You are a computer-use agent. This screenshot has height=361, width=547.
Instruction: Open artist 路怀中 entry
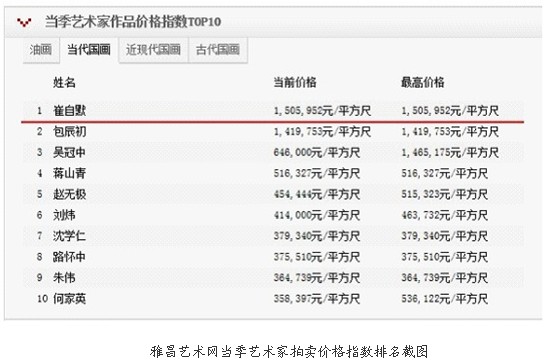point(69,257)
